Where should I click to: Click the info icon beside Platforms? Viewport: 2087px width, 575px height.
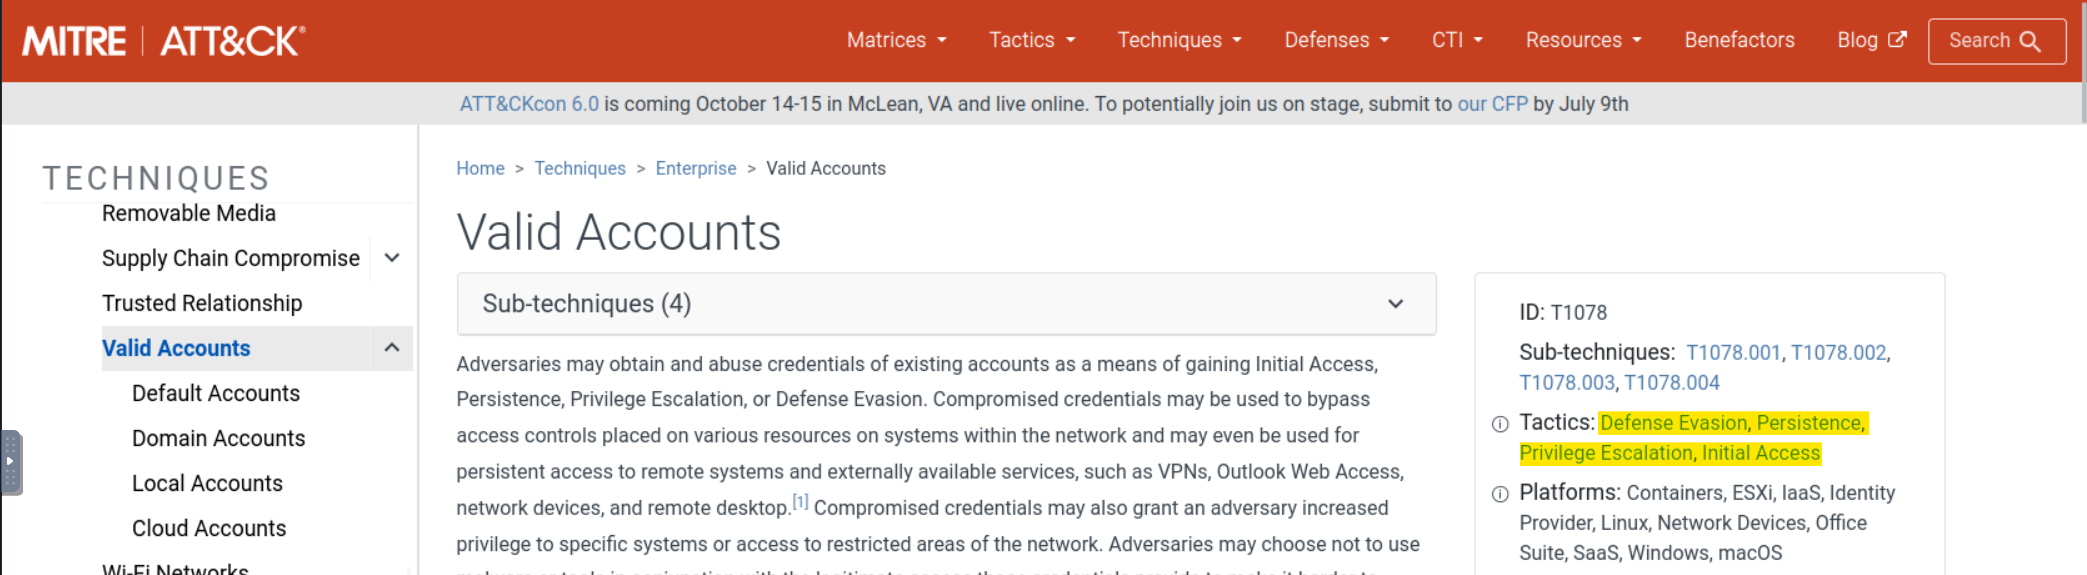[x=1500, y=494]
